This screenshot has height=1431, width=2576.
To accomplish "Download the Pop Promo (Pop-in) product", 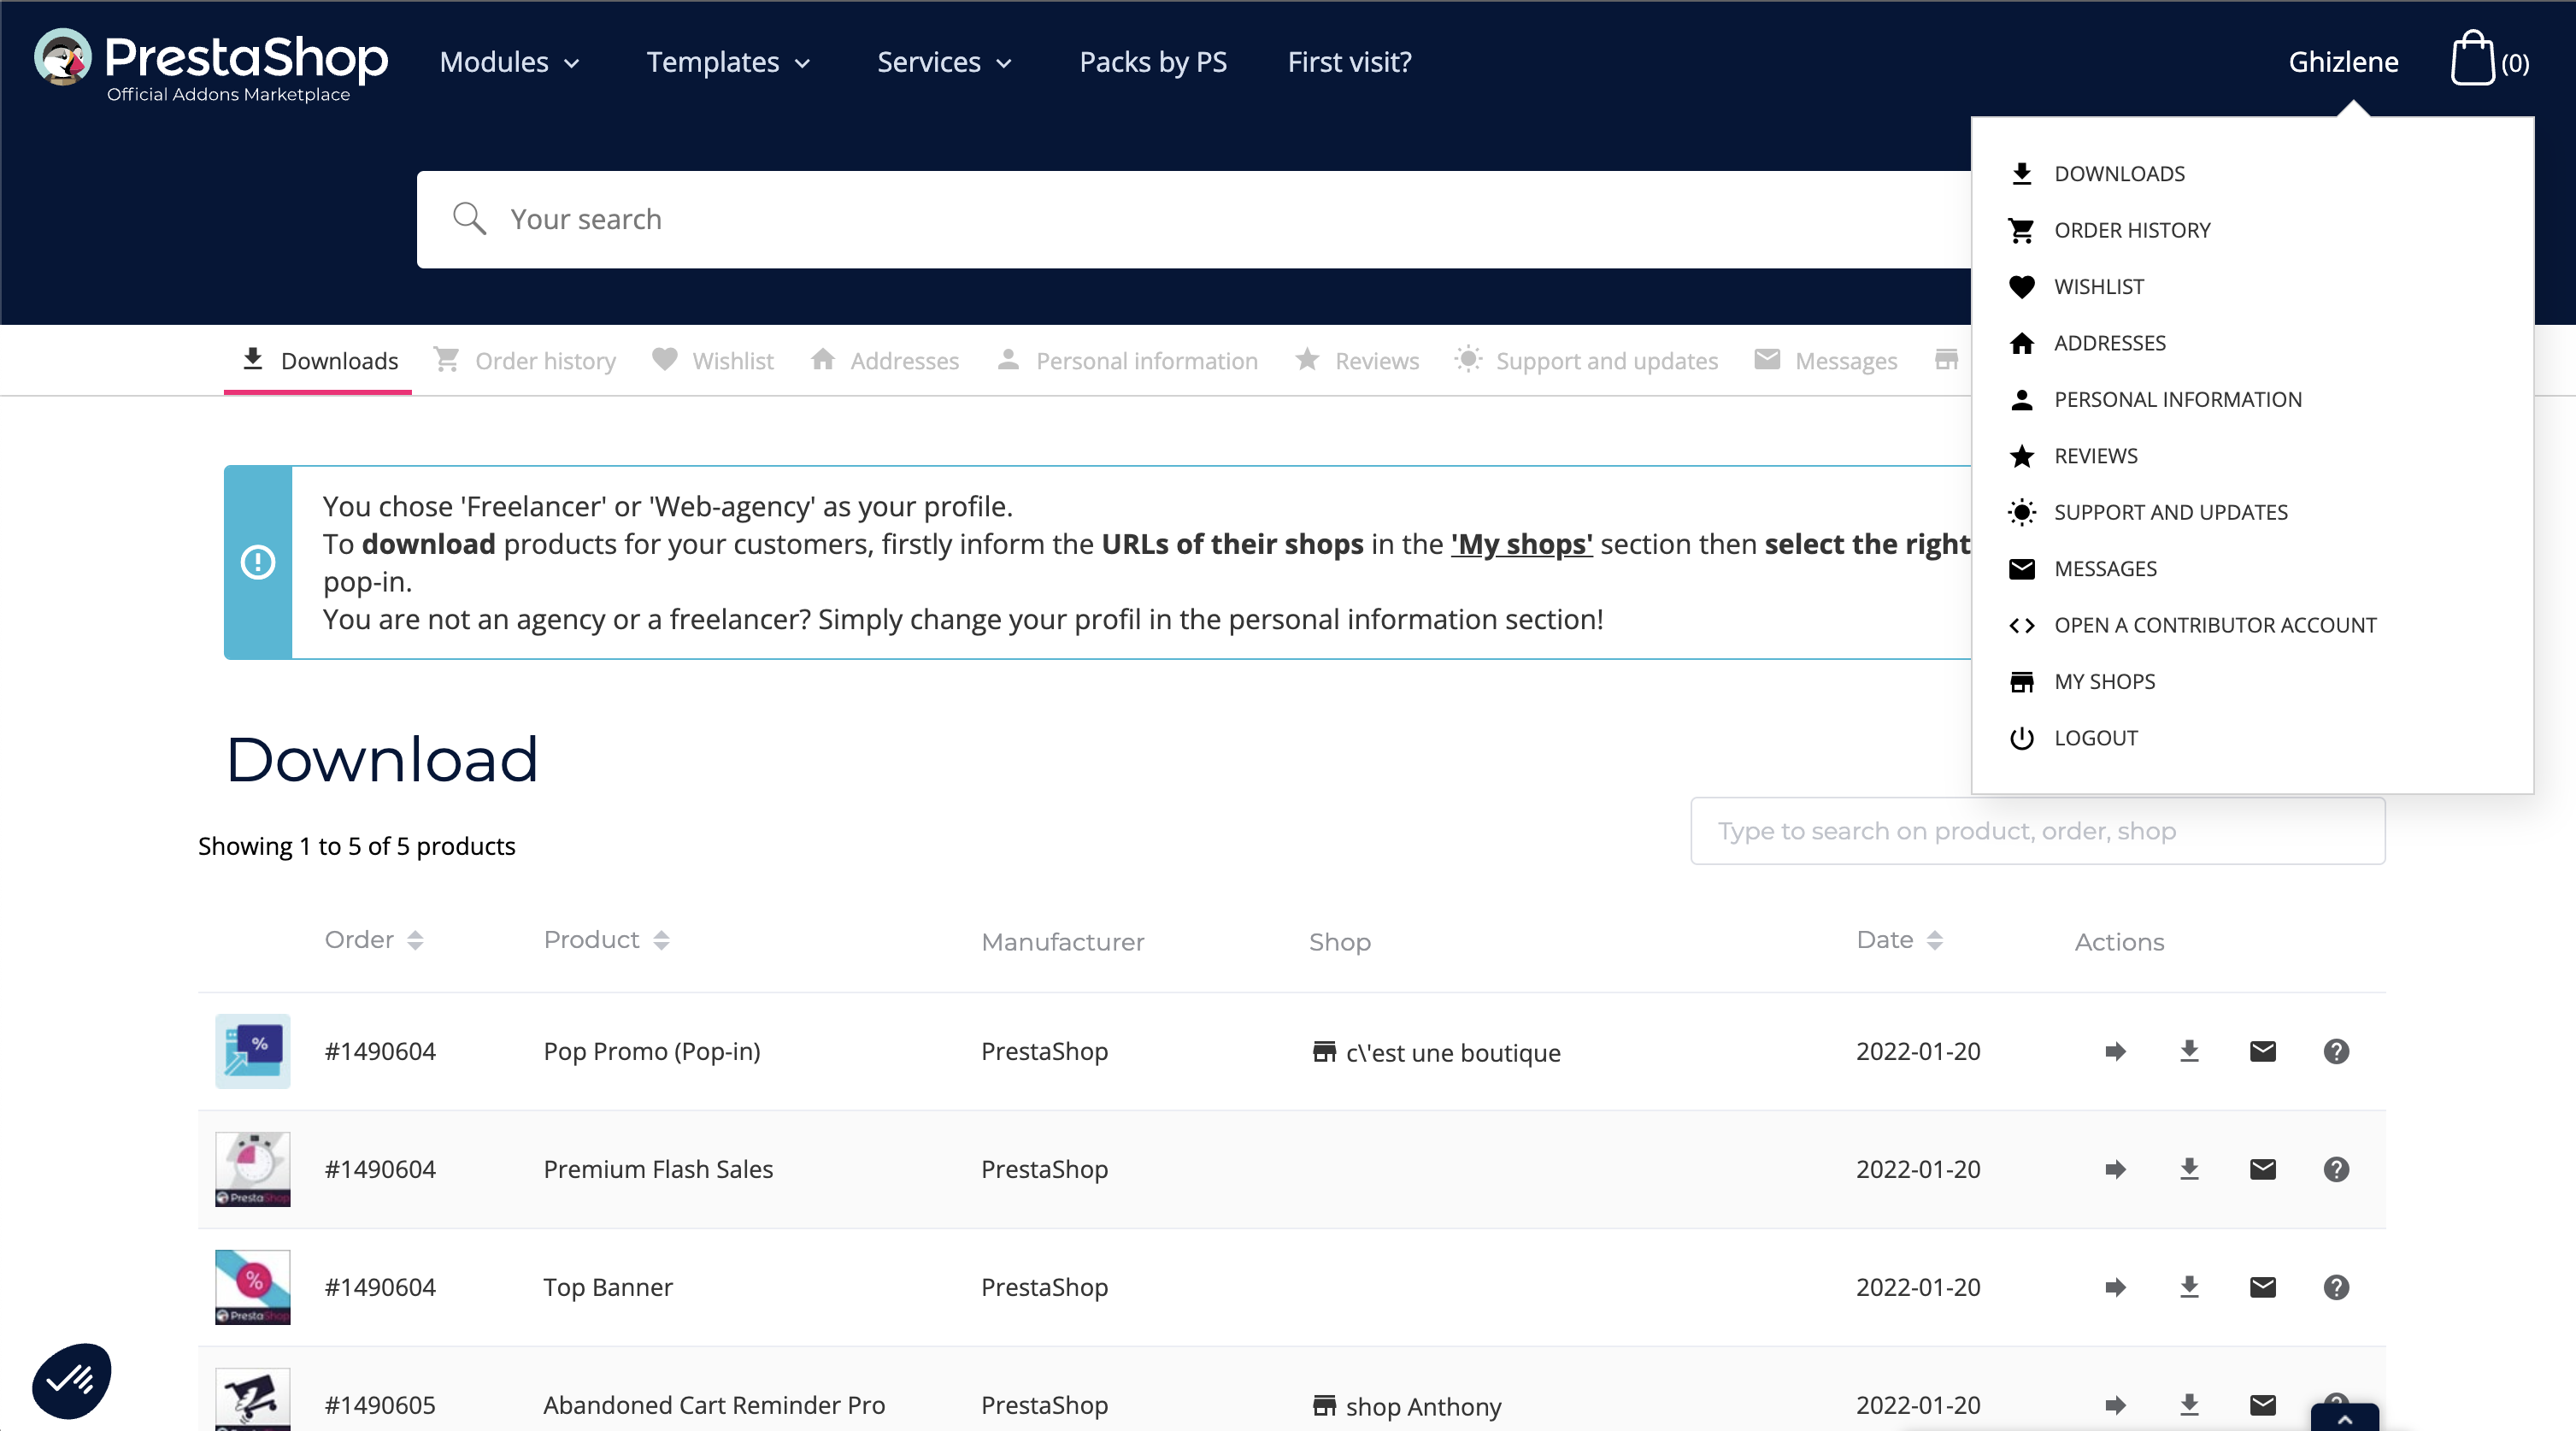I will point(2190,1051).
